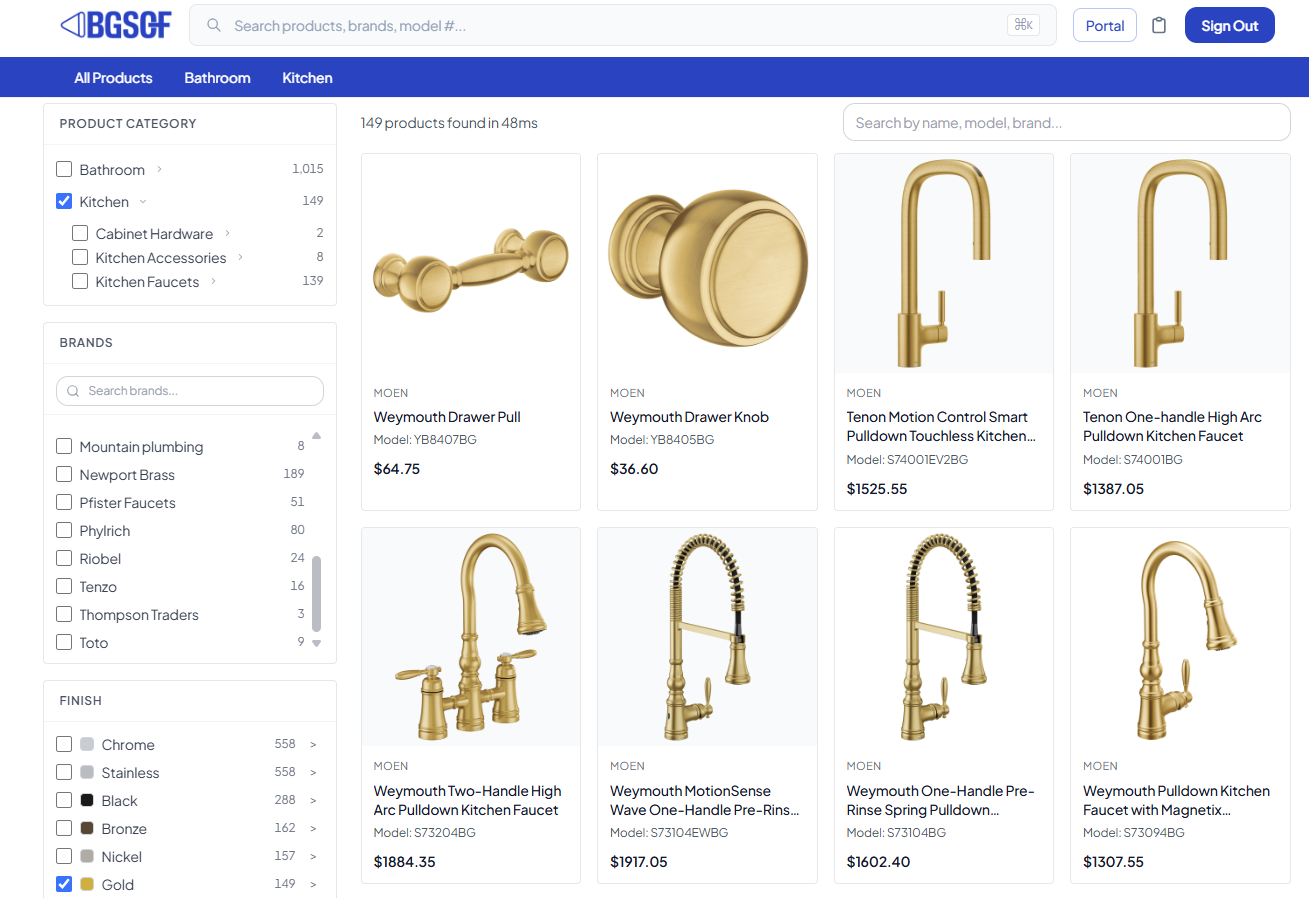Expand the Chrome finish arrow
The width and height of the screenshot is (1309, 898).
(313, 744)
